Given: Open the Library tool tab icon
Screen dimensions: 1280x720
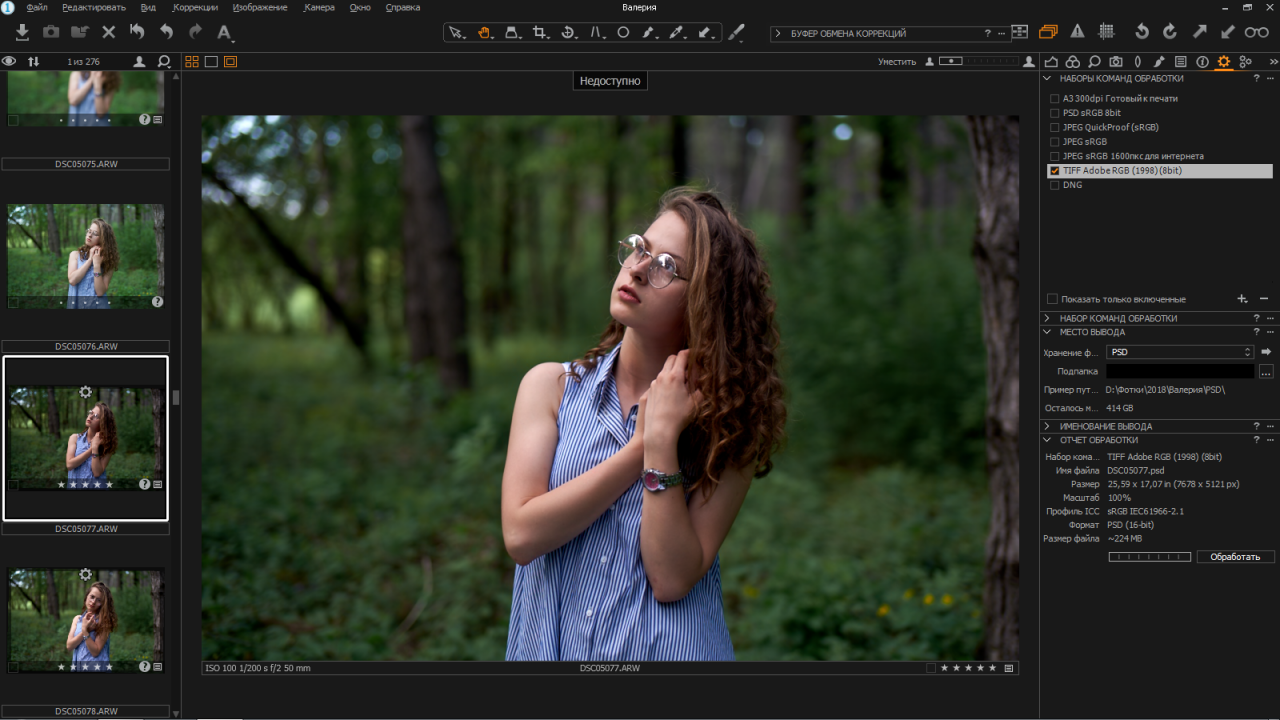Looking at the screenshot, I should [x=1051, y=62].
